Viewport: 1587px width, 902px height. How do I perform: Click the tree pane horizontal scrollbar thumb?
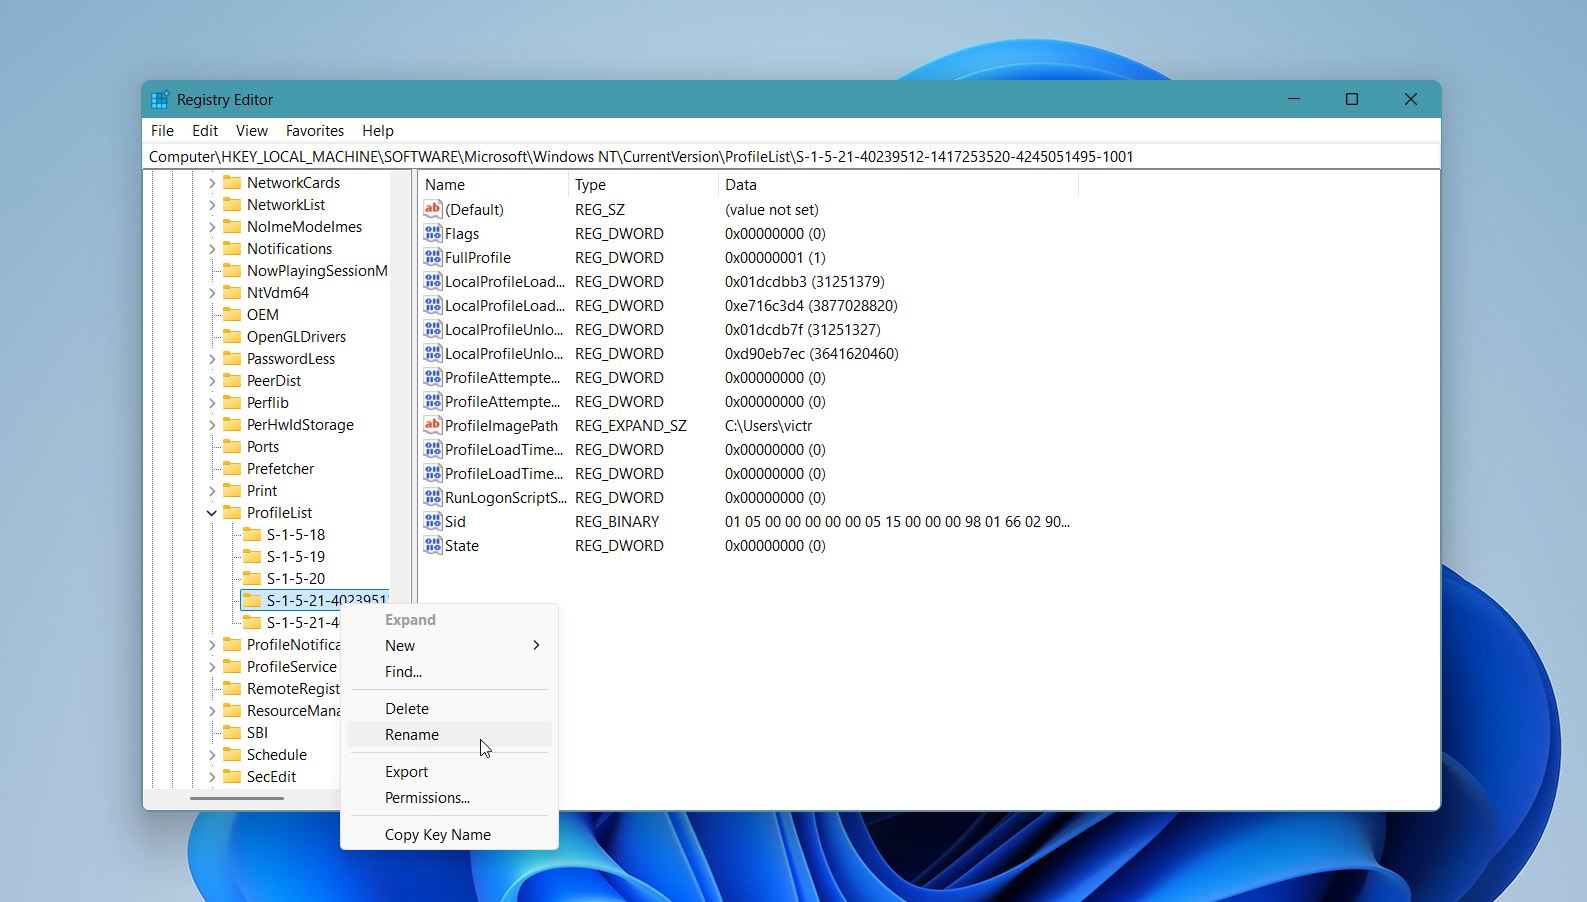click(x=237, y=798)
